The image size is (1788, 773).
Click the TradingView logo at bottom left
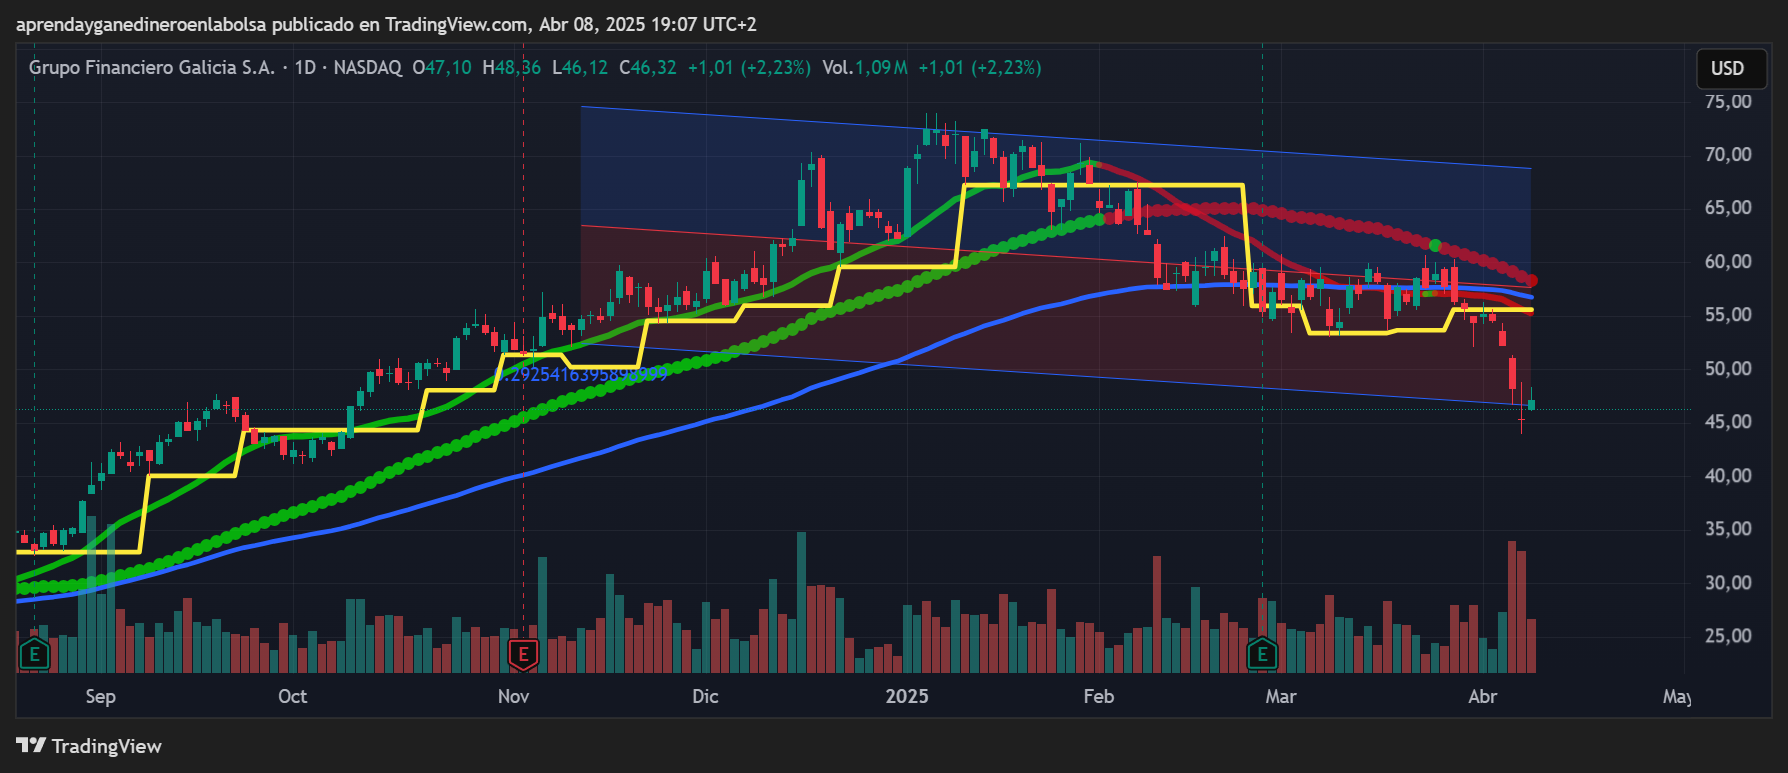[89, 746]
